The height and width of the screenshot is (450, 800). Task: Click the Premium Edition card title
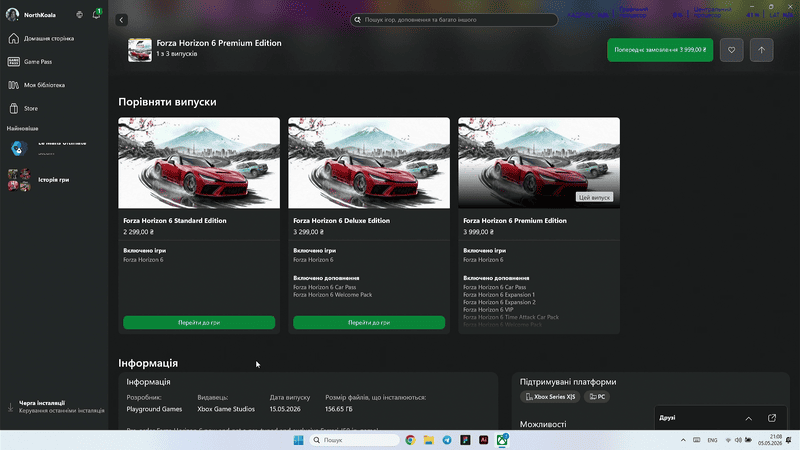[515, 221]
